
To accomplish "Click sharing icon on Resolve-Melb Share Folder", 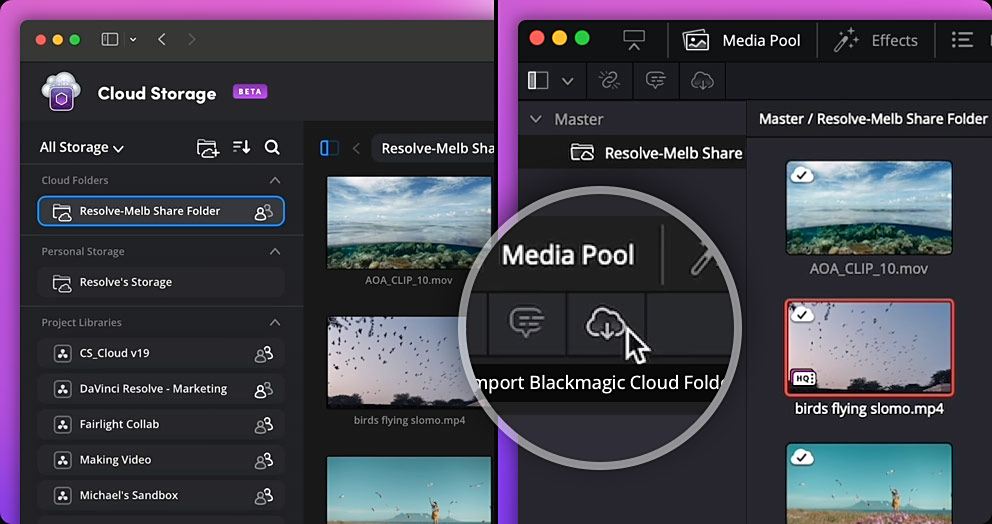I will coord(263,212).
